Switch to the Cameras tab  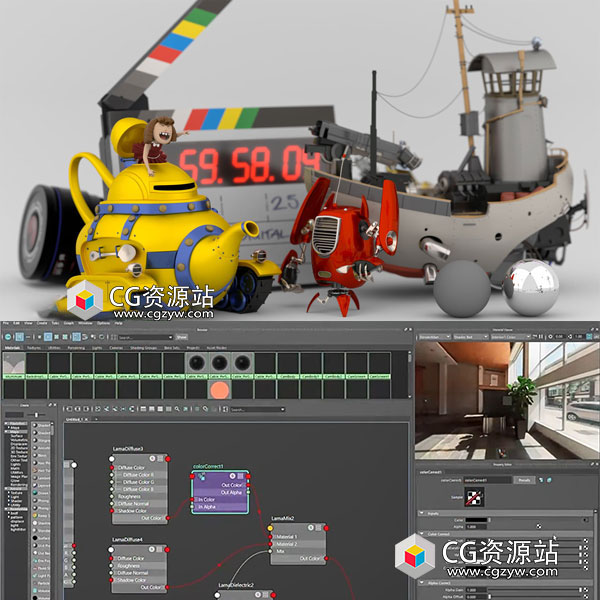(116, 348)
